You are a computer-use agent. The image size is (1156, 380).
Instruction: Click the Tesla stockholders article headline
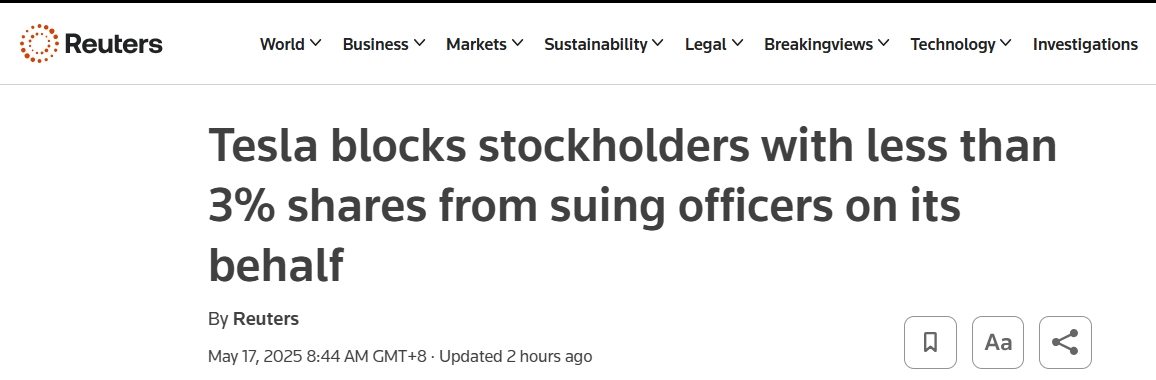pos(633,205)
